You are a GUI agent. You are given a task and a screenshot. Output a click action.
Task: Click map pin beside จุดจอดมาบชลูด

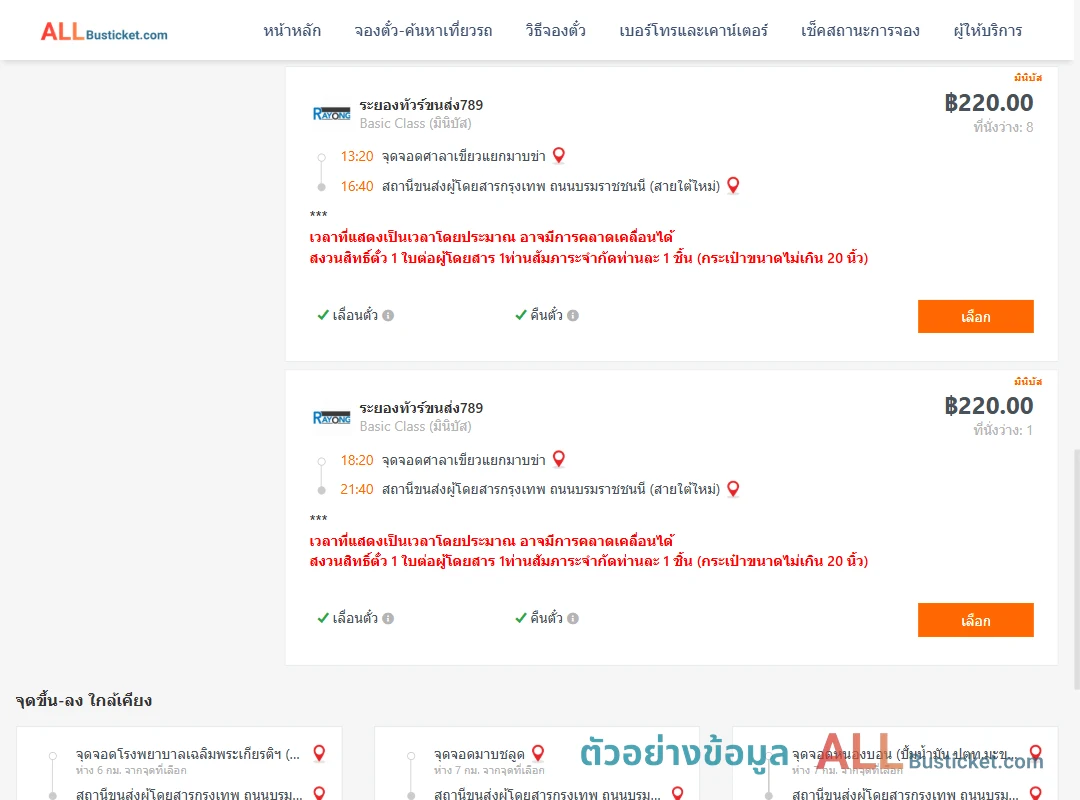pyautogui.click(x=538, y=753)
